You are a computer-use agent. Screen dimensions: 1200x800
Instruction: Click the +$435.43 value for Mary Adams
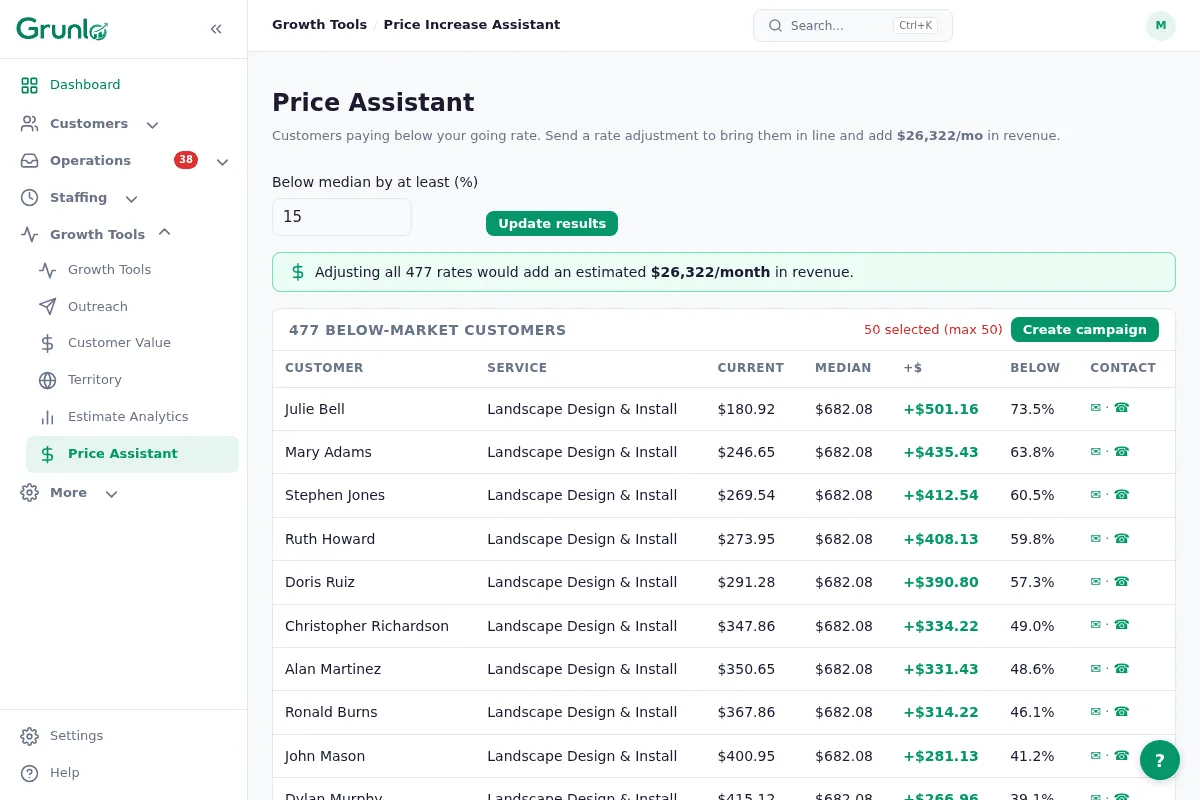(x=941, y=452)
